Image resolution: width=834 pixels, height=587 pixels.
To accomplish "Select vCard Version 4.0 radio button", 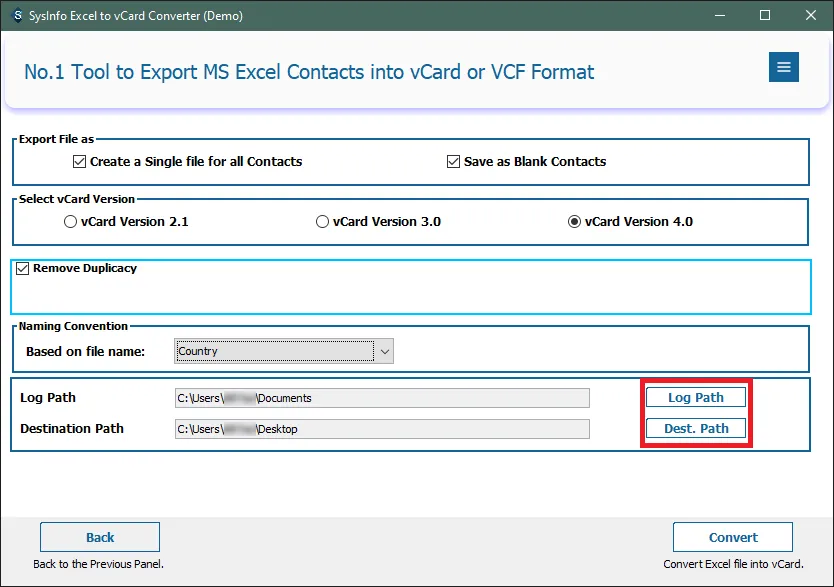I will (574, 222).
